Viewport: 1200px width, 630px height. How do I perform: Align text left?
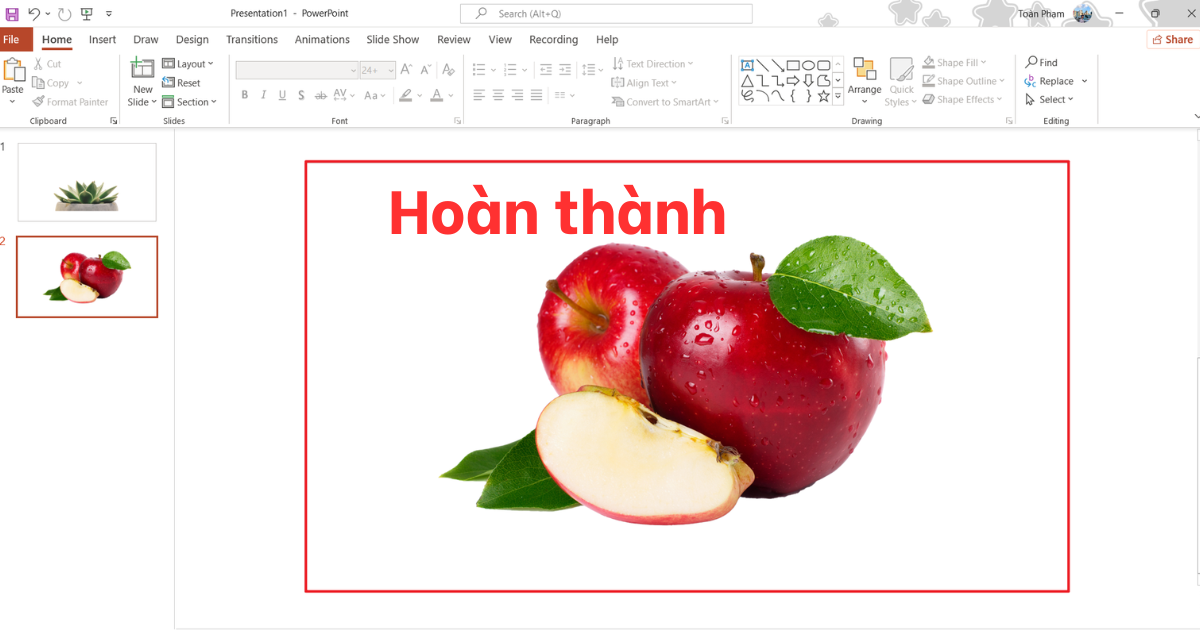click(x=479, y=95)
